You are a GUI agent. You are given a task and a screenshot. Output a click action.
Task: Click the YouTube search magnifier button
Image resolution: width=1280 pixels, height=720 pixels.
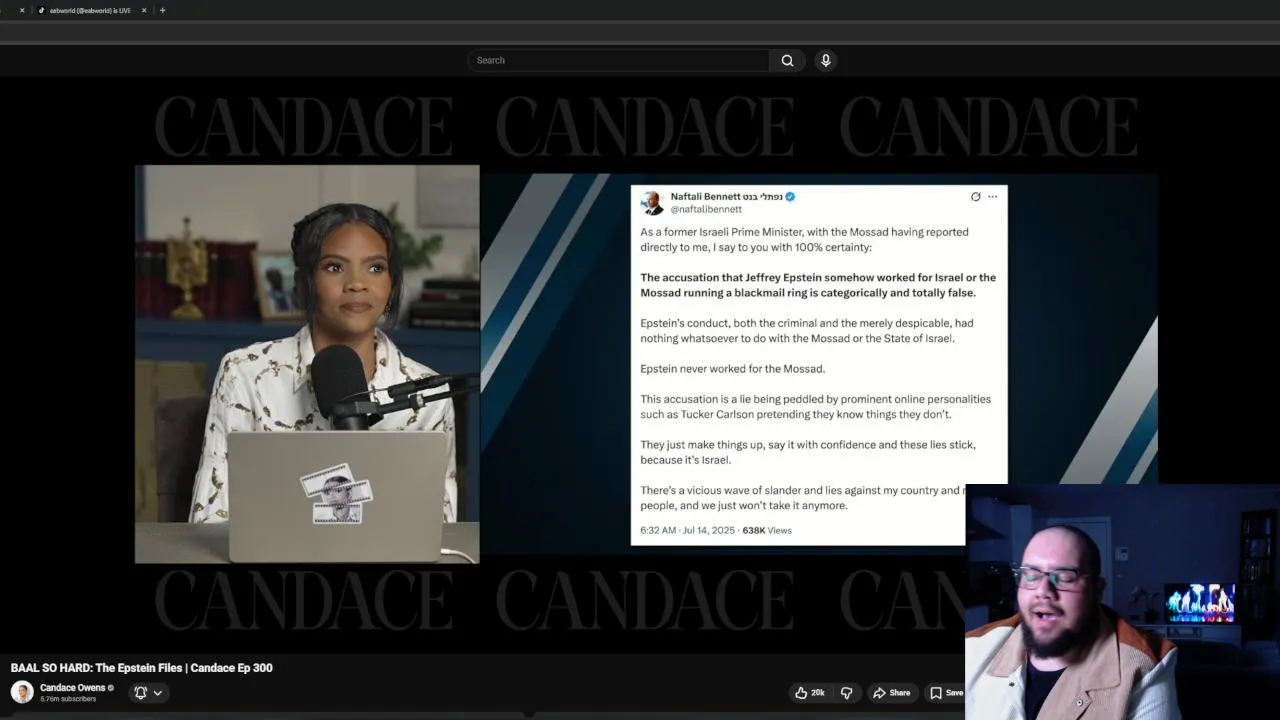(x=787, y=60)
